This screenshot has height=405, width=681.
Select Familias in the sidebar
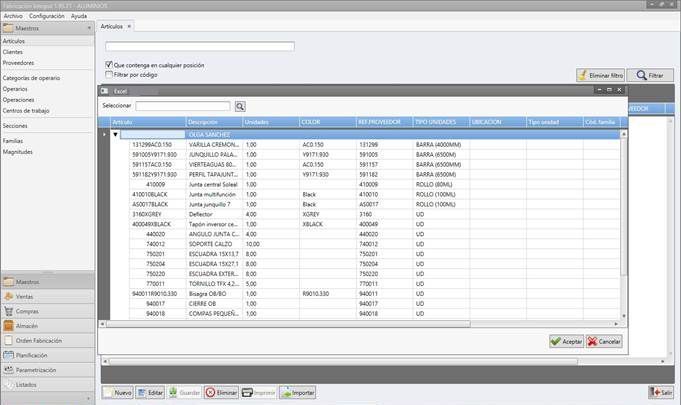point(13,141)
